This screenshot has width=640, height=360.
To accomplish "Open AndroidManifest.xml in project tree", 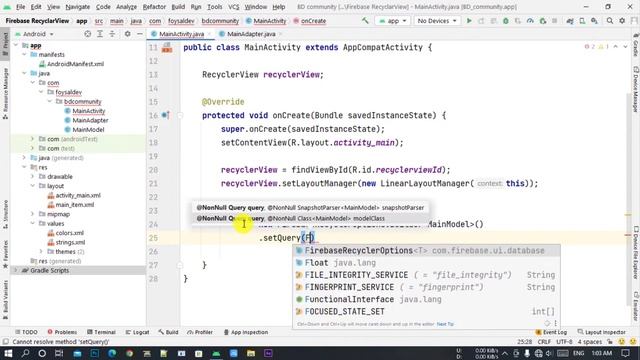I will 75,64.
